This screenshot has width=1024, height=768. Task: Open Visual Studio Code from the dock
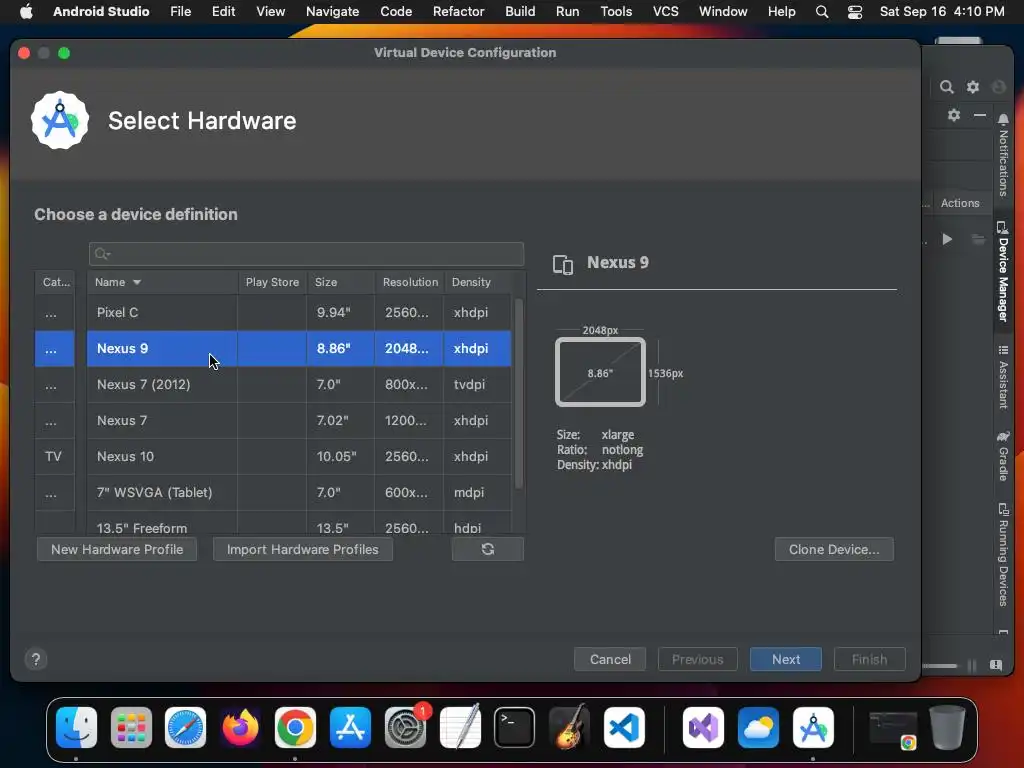point(624,728)
